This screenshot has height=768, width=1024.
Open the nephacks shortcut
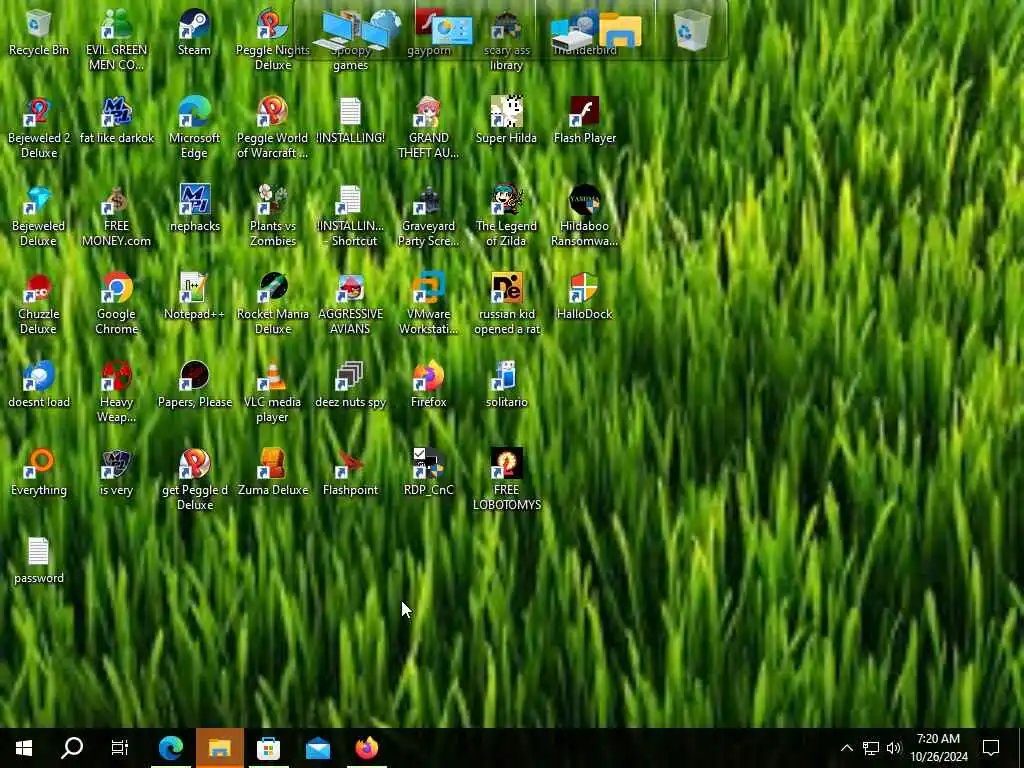tap(194, 209)
